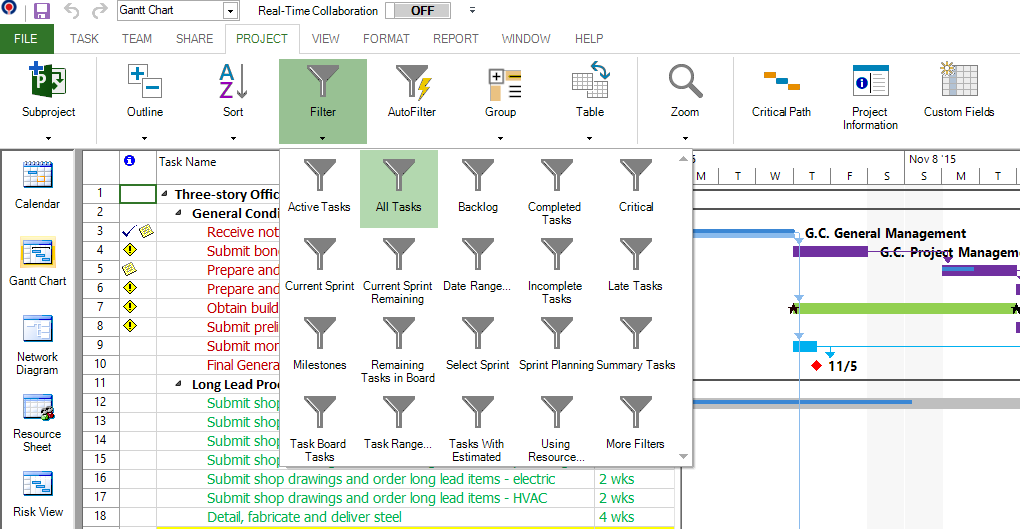The height and width of the screenshot is (529, 1020).
Task: Apply the Milestones filter
Action: point(319,345)
